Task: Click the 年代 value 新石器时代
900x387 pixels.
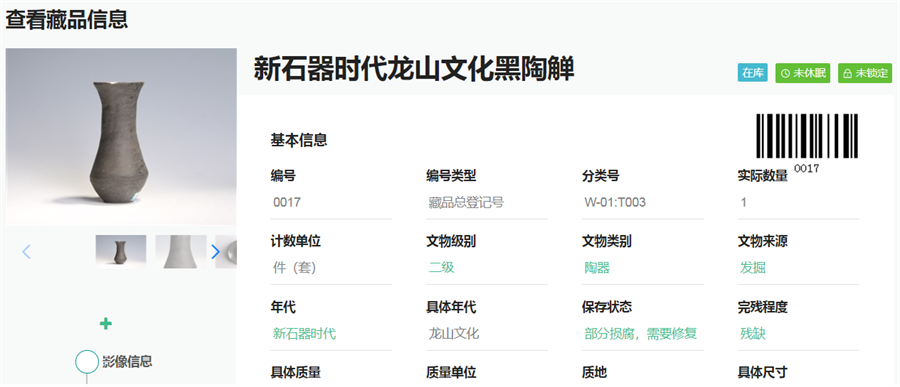Action: 305,334
